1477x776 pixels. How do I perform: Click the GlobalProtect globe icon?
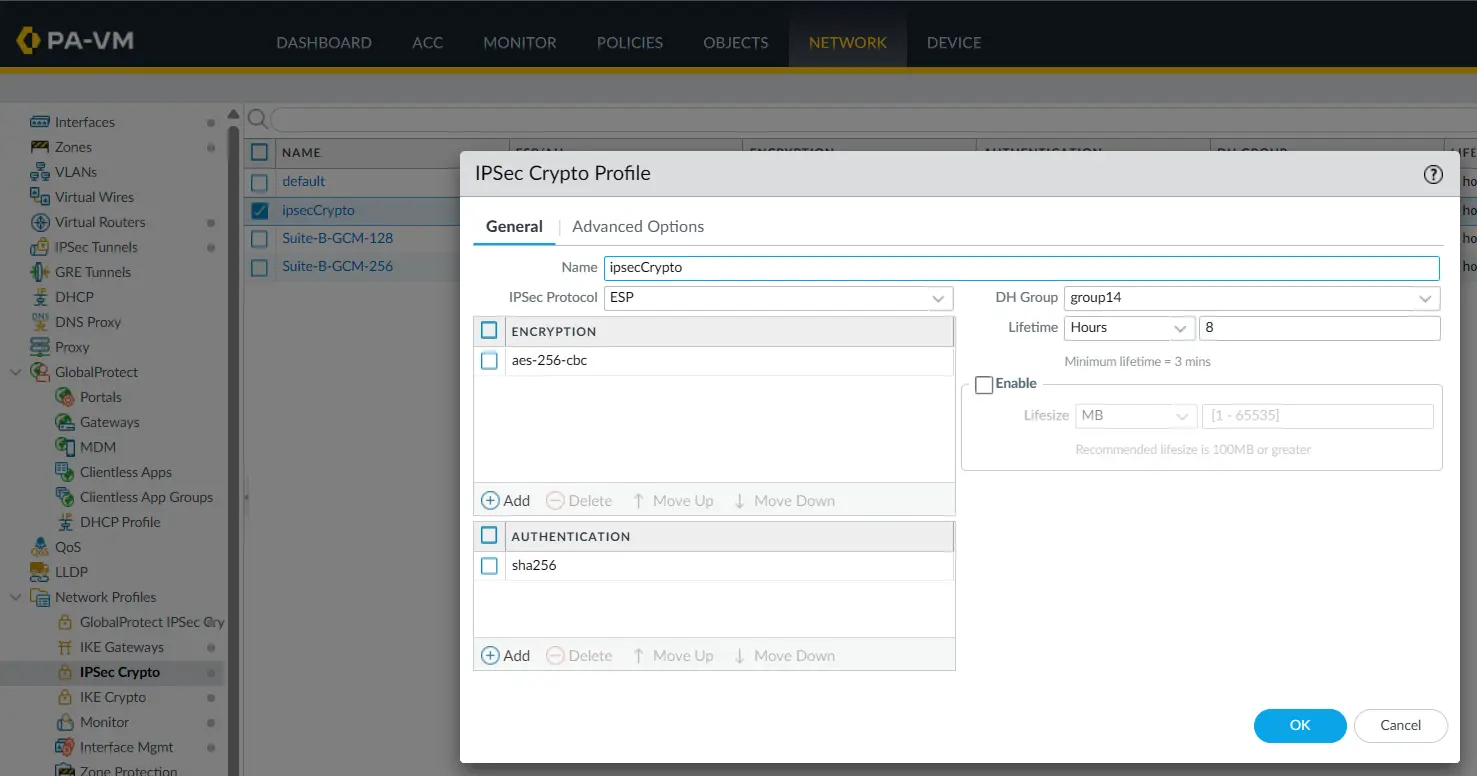tap(40, 372)
